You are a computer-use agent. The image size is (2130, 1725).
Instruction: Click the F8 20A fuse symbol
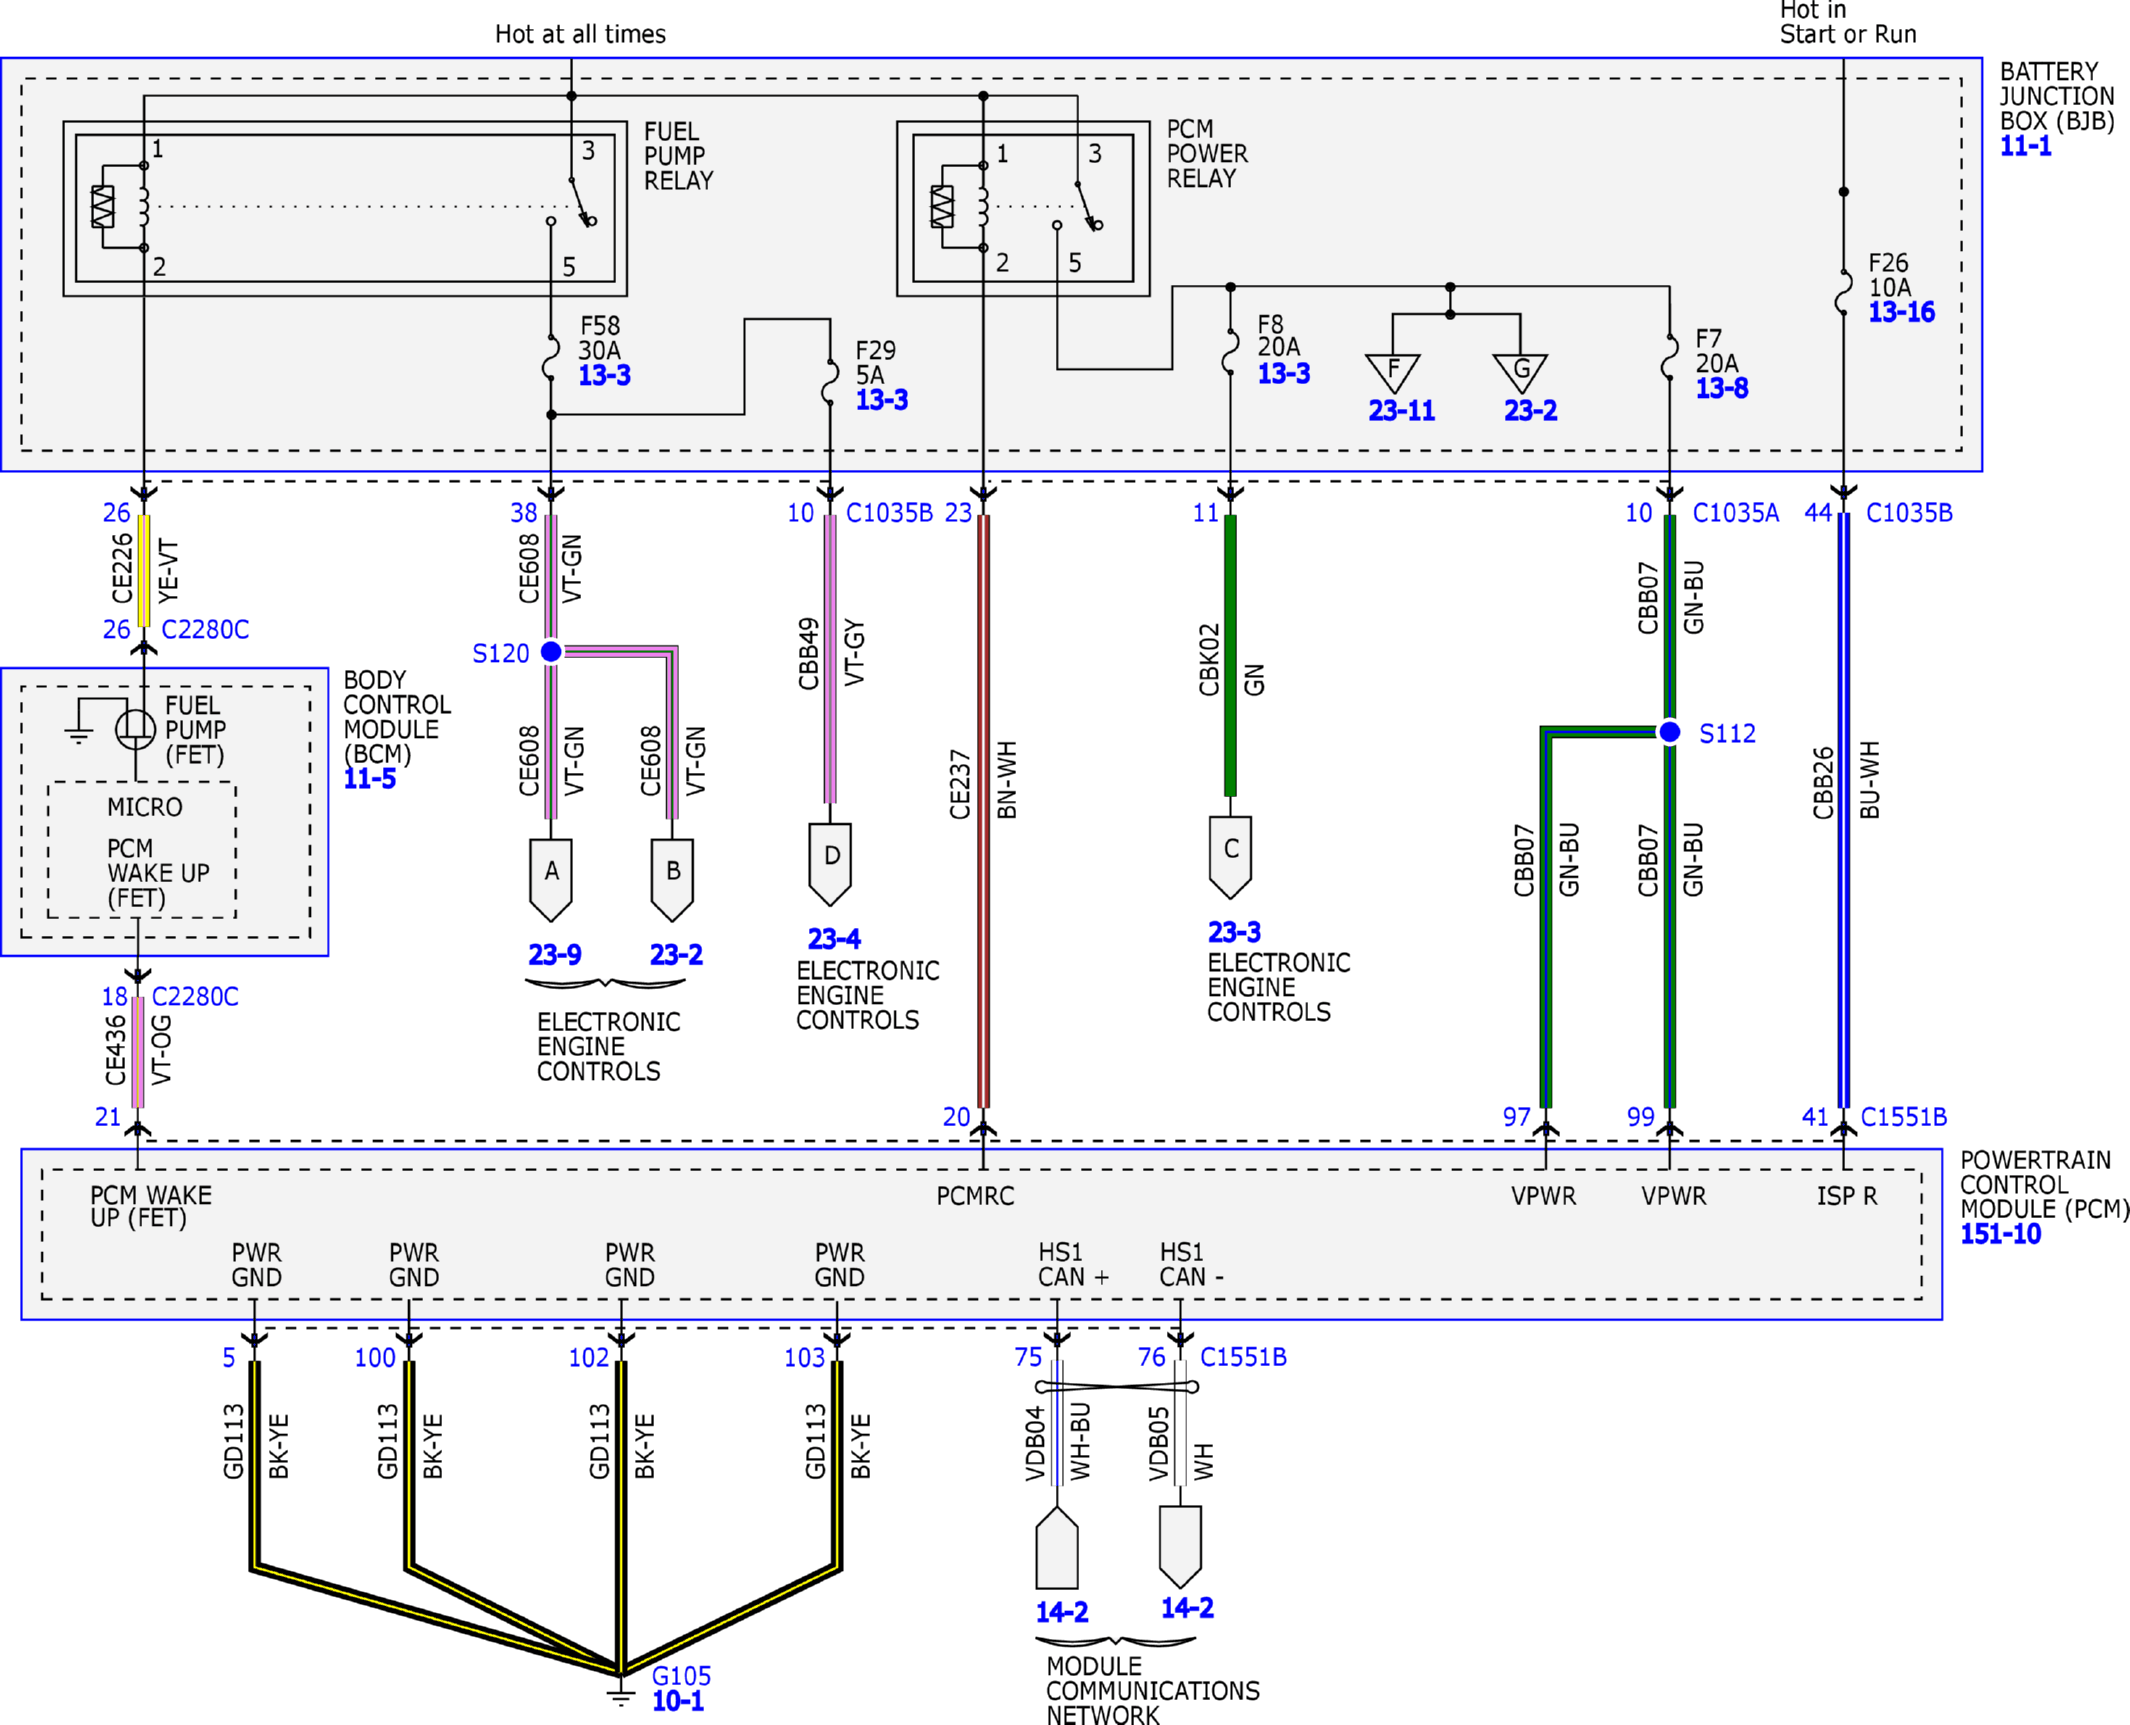click(x=1230, y=354)
